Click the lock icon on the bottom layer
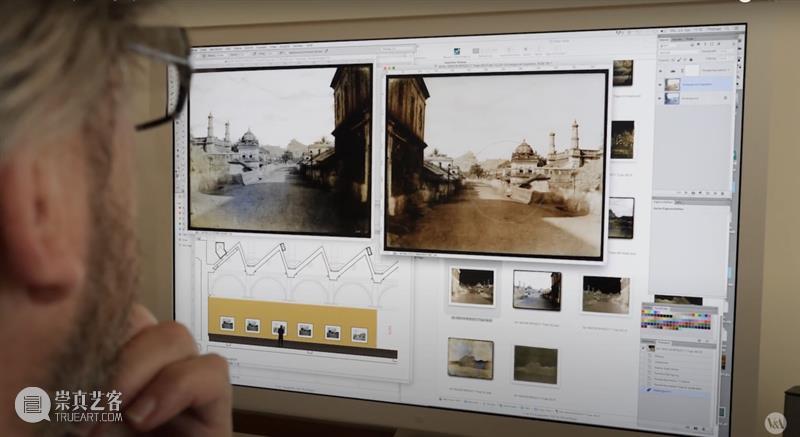800x437 pixels. [725, 98]
